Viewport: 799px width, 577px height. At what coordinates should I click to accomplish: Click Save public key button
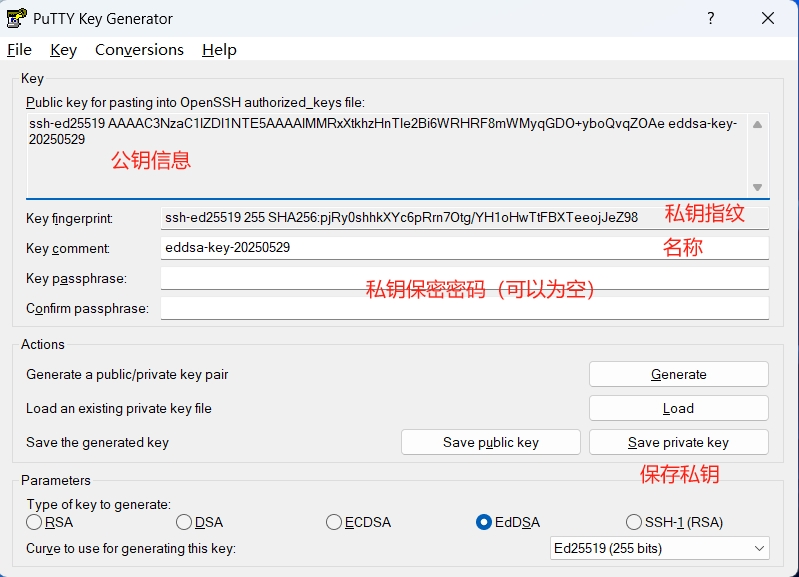click(491, 442)
